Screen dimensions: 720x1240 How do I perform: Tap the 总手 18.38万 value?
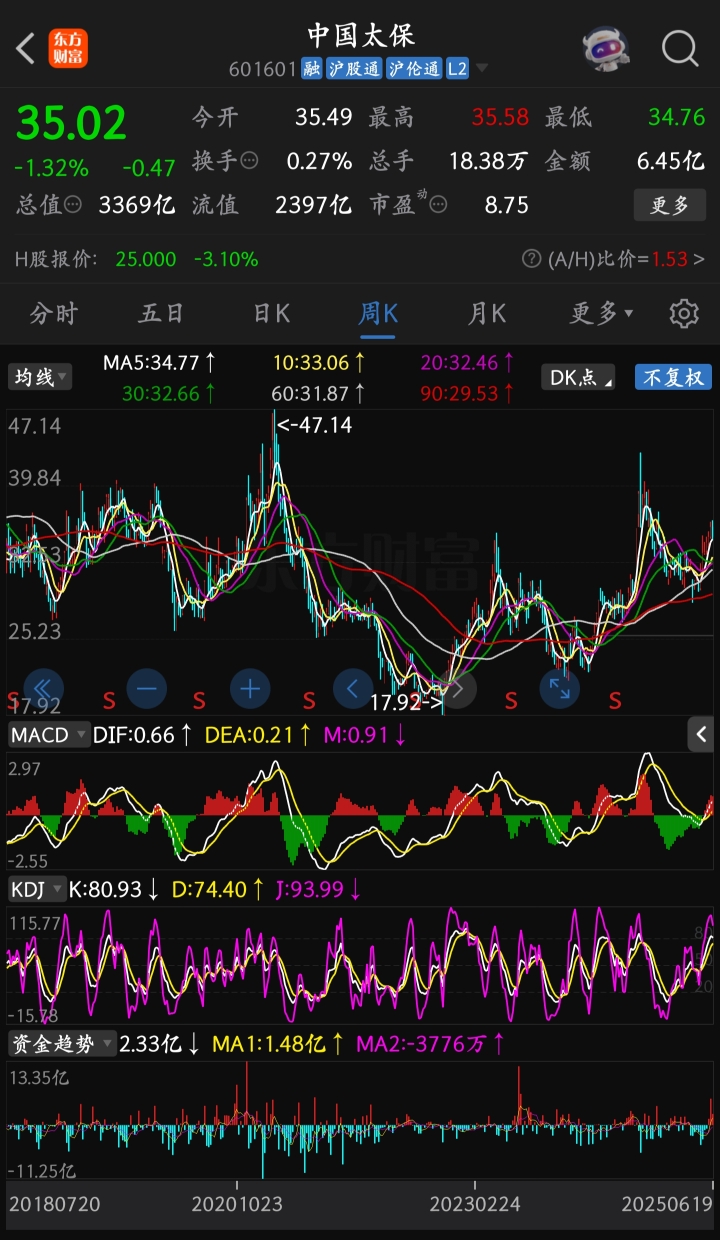click(x=488, y=161)
